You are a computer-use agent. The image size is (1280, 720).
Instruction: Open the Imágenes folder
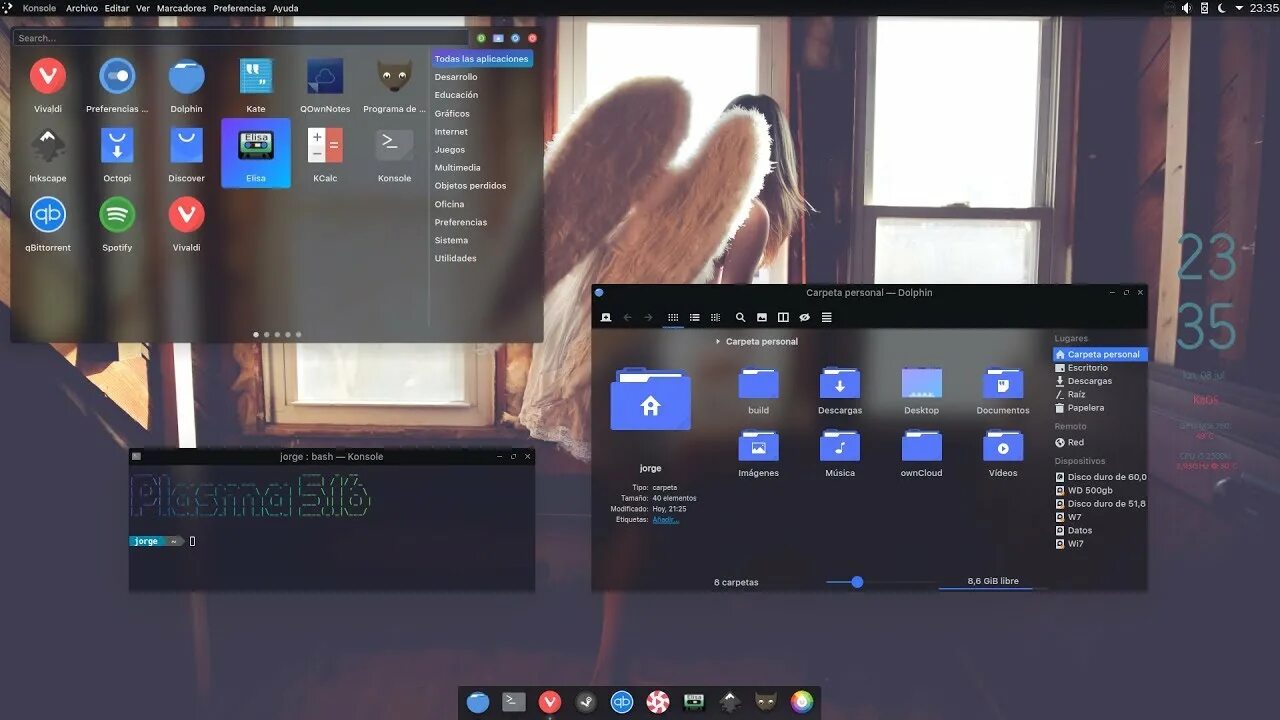758,453
